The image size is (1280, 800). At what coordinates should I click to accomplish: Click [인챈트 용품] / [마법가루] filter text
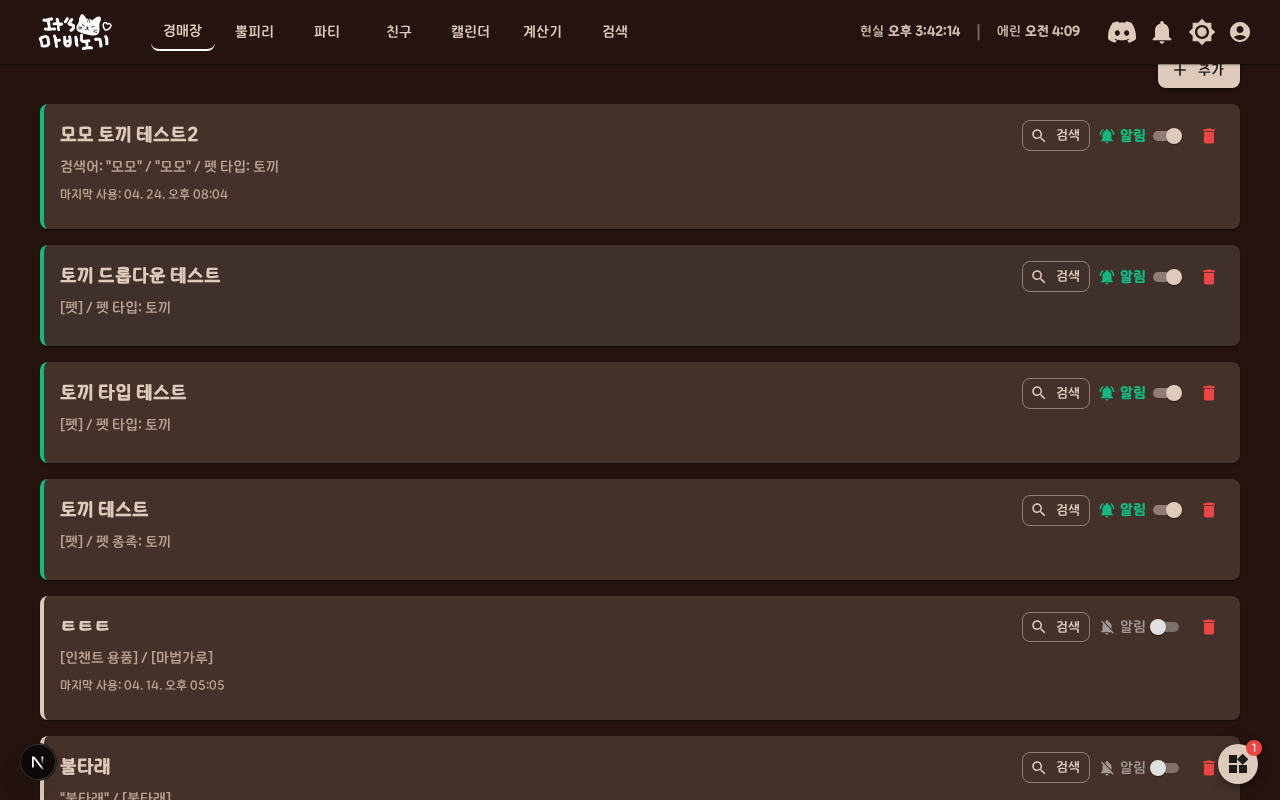[x=136, y=657]
